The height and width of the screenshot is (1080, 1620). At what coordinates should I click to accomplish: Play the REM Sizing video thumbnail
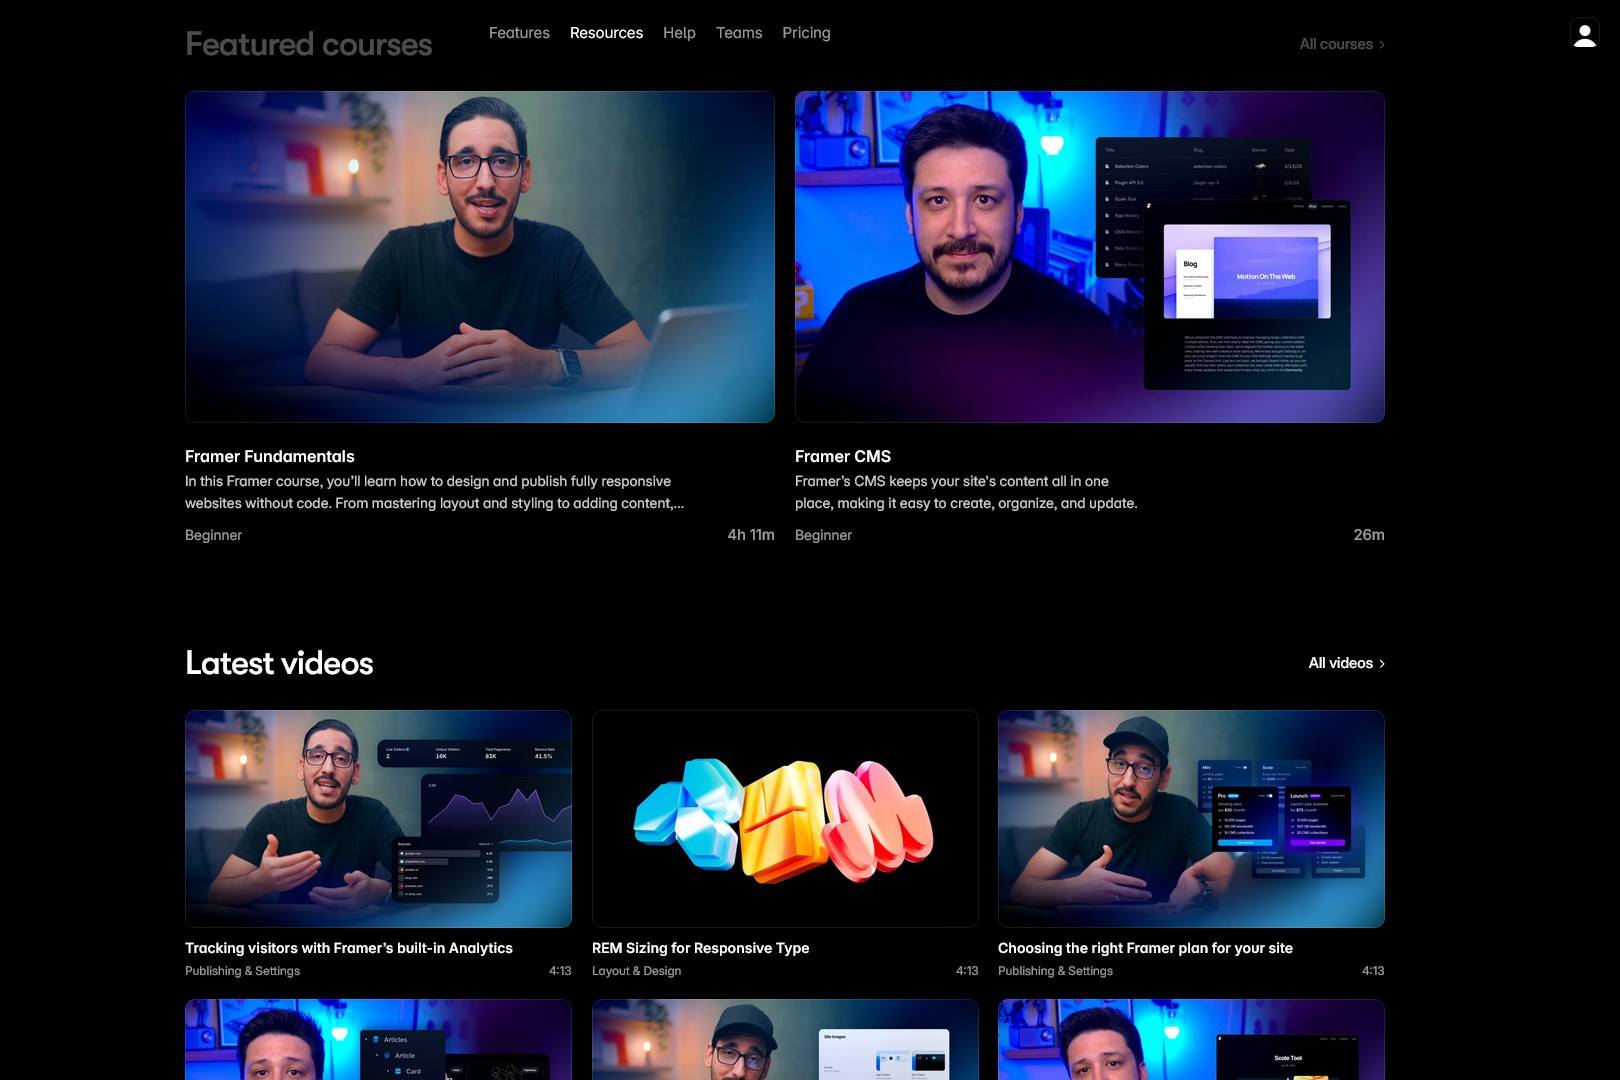(785, 819)
